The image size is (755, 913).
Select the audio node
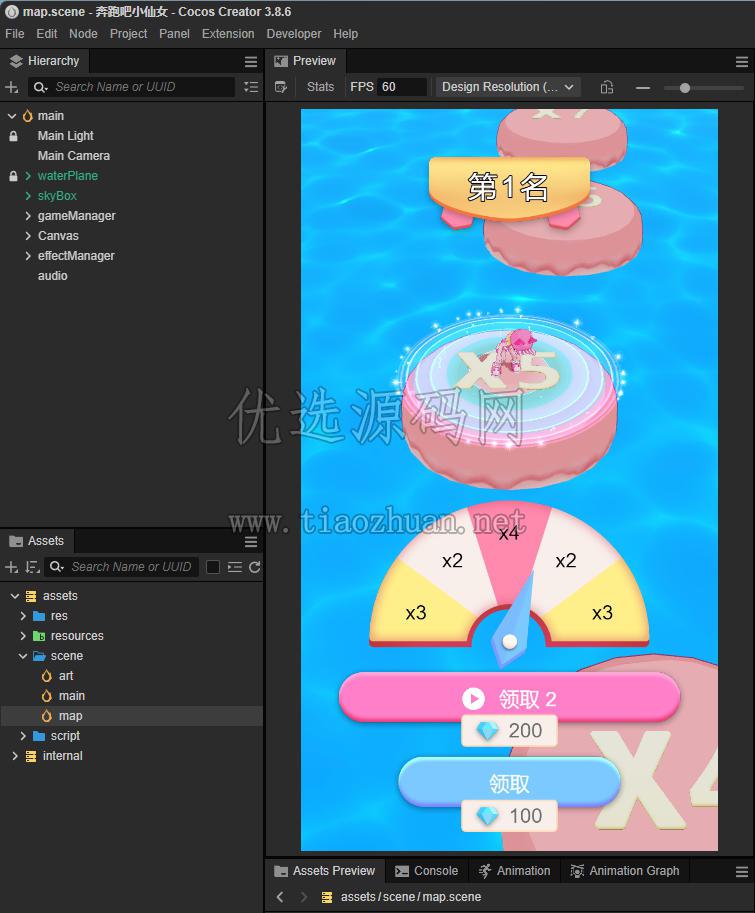point(52,276)
